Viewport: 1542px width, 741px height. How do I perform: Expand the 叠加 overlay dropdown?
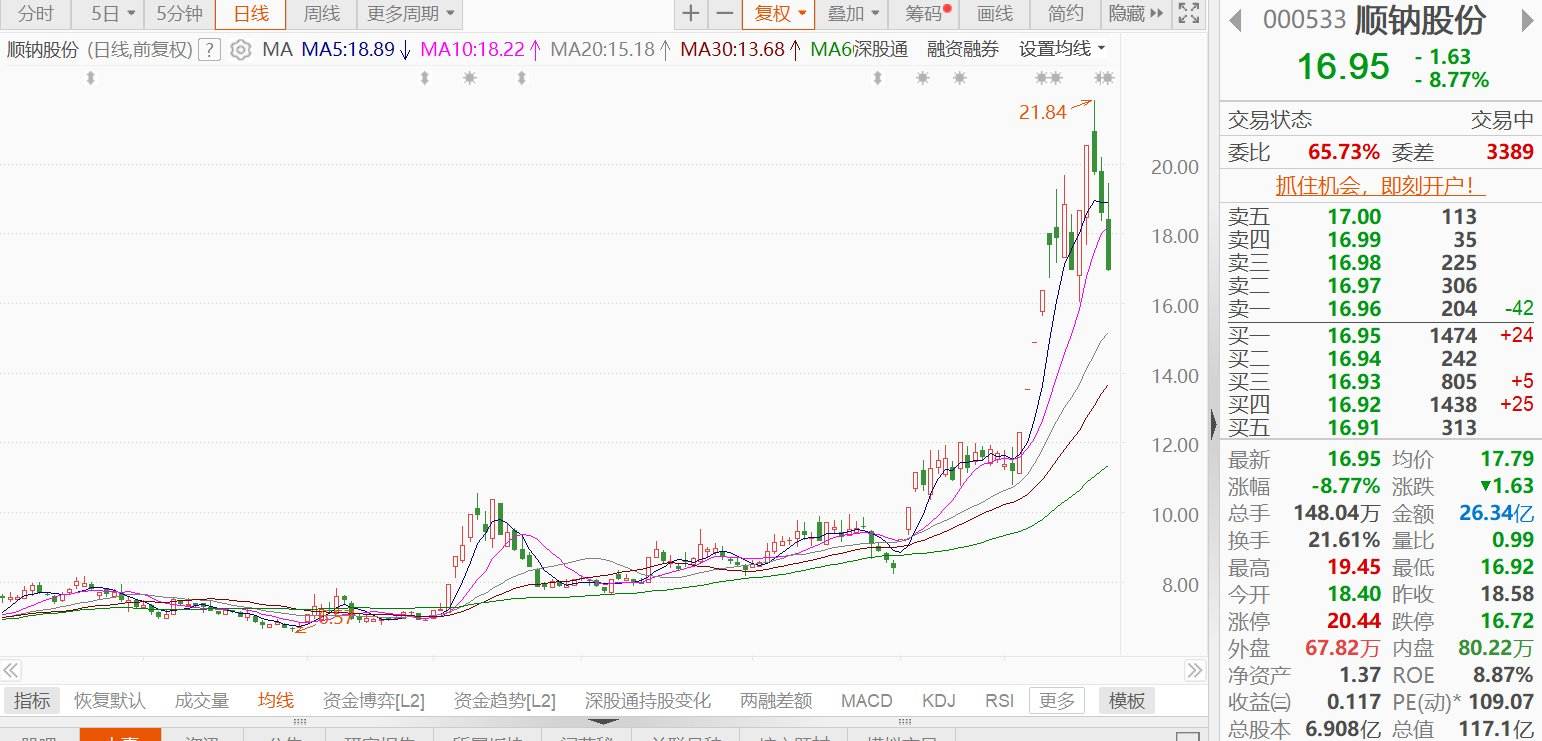coord(850,15)
